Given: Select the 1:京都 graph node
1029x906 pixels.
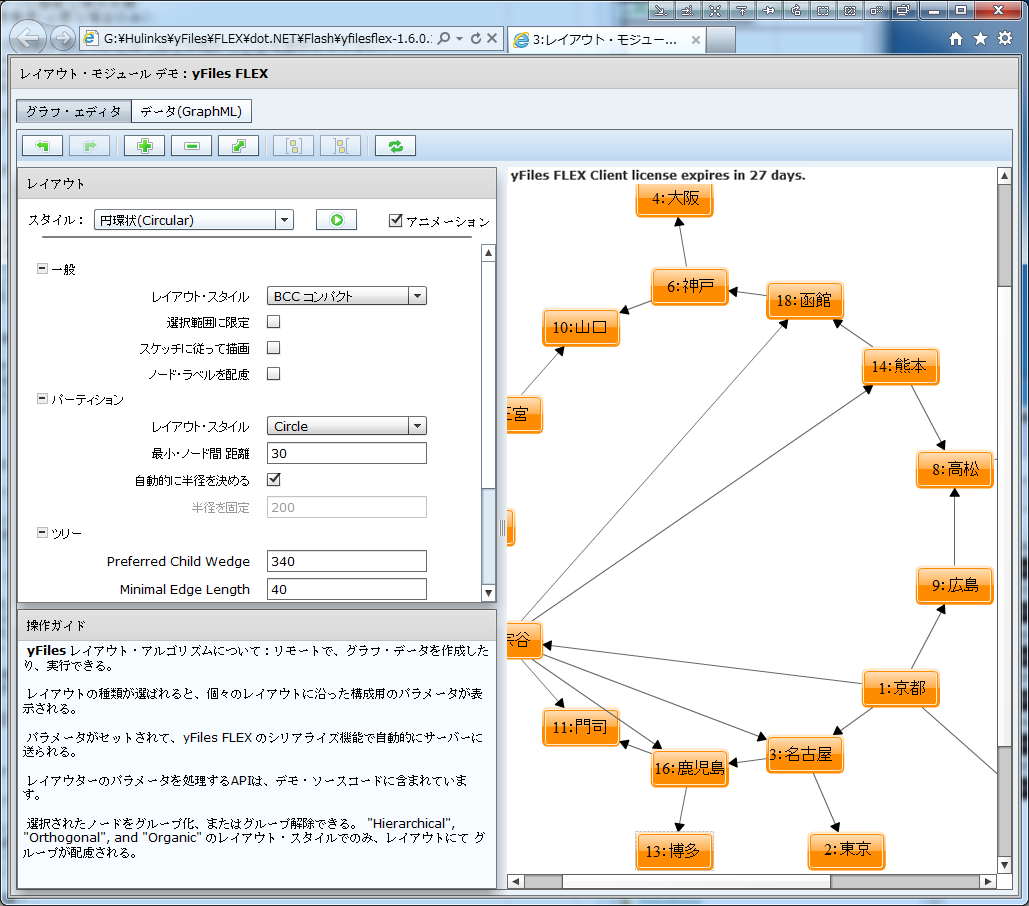Looking at the screenshot, I should pos(901,688).
